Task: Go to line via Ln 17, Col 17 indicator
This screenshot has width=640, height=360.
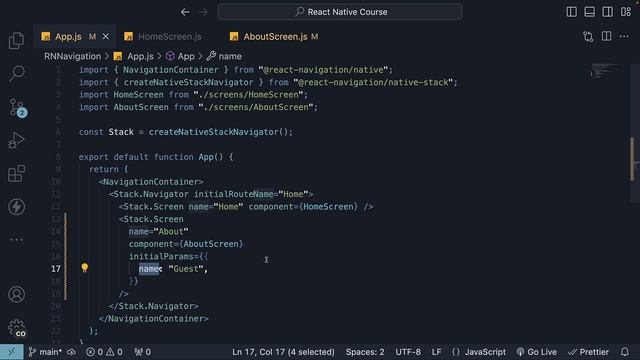Action: [283, 352]
